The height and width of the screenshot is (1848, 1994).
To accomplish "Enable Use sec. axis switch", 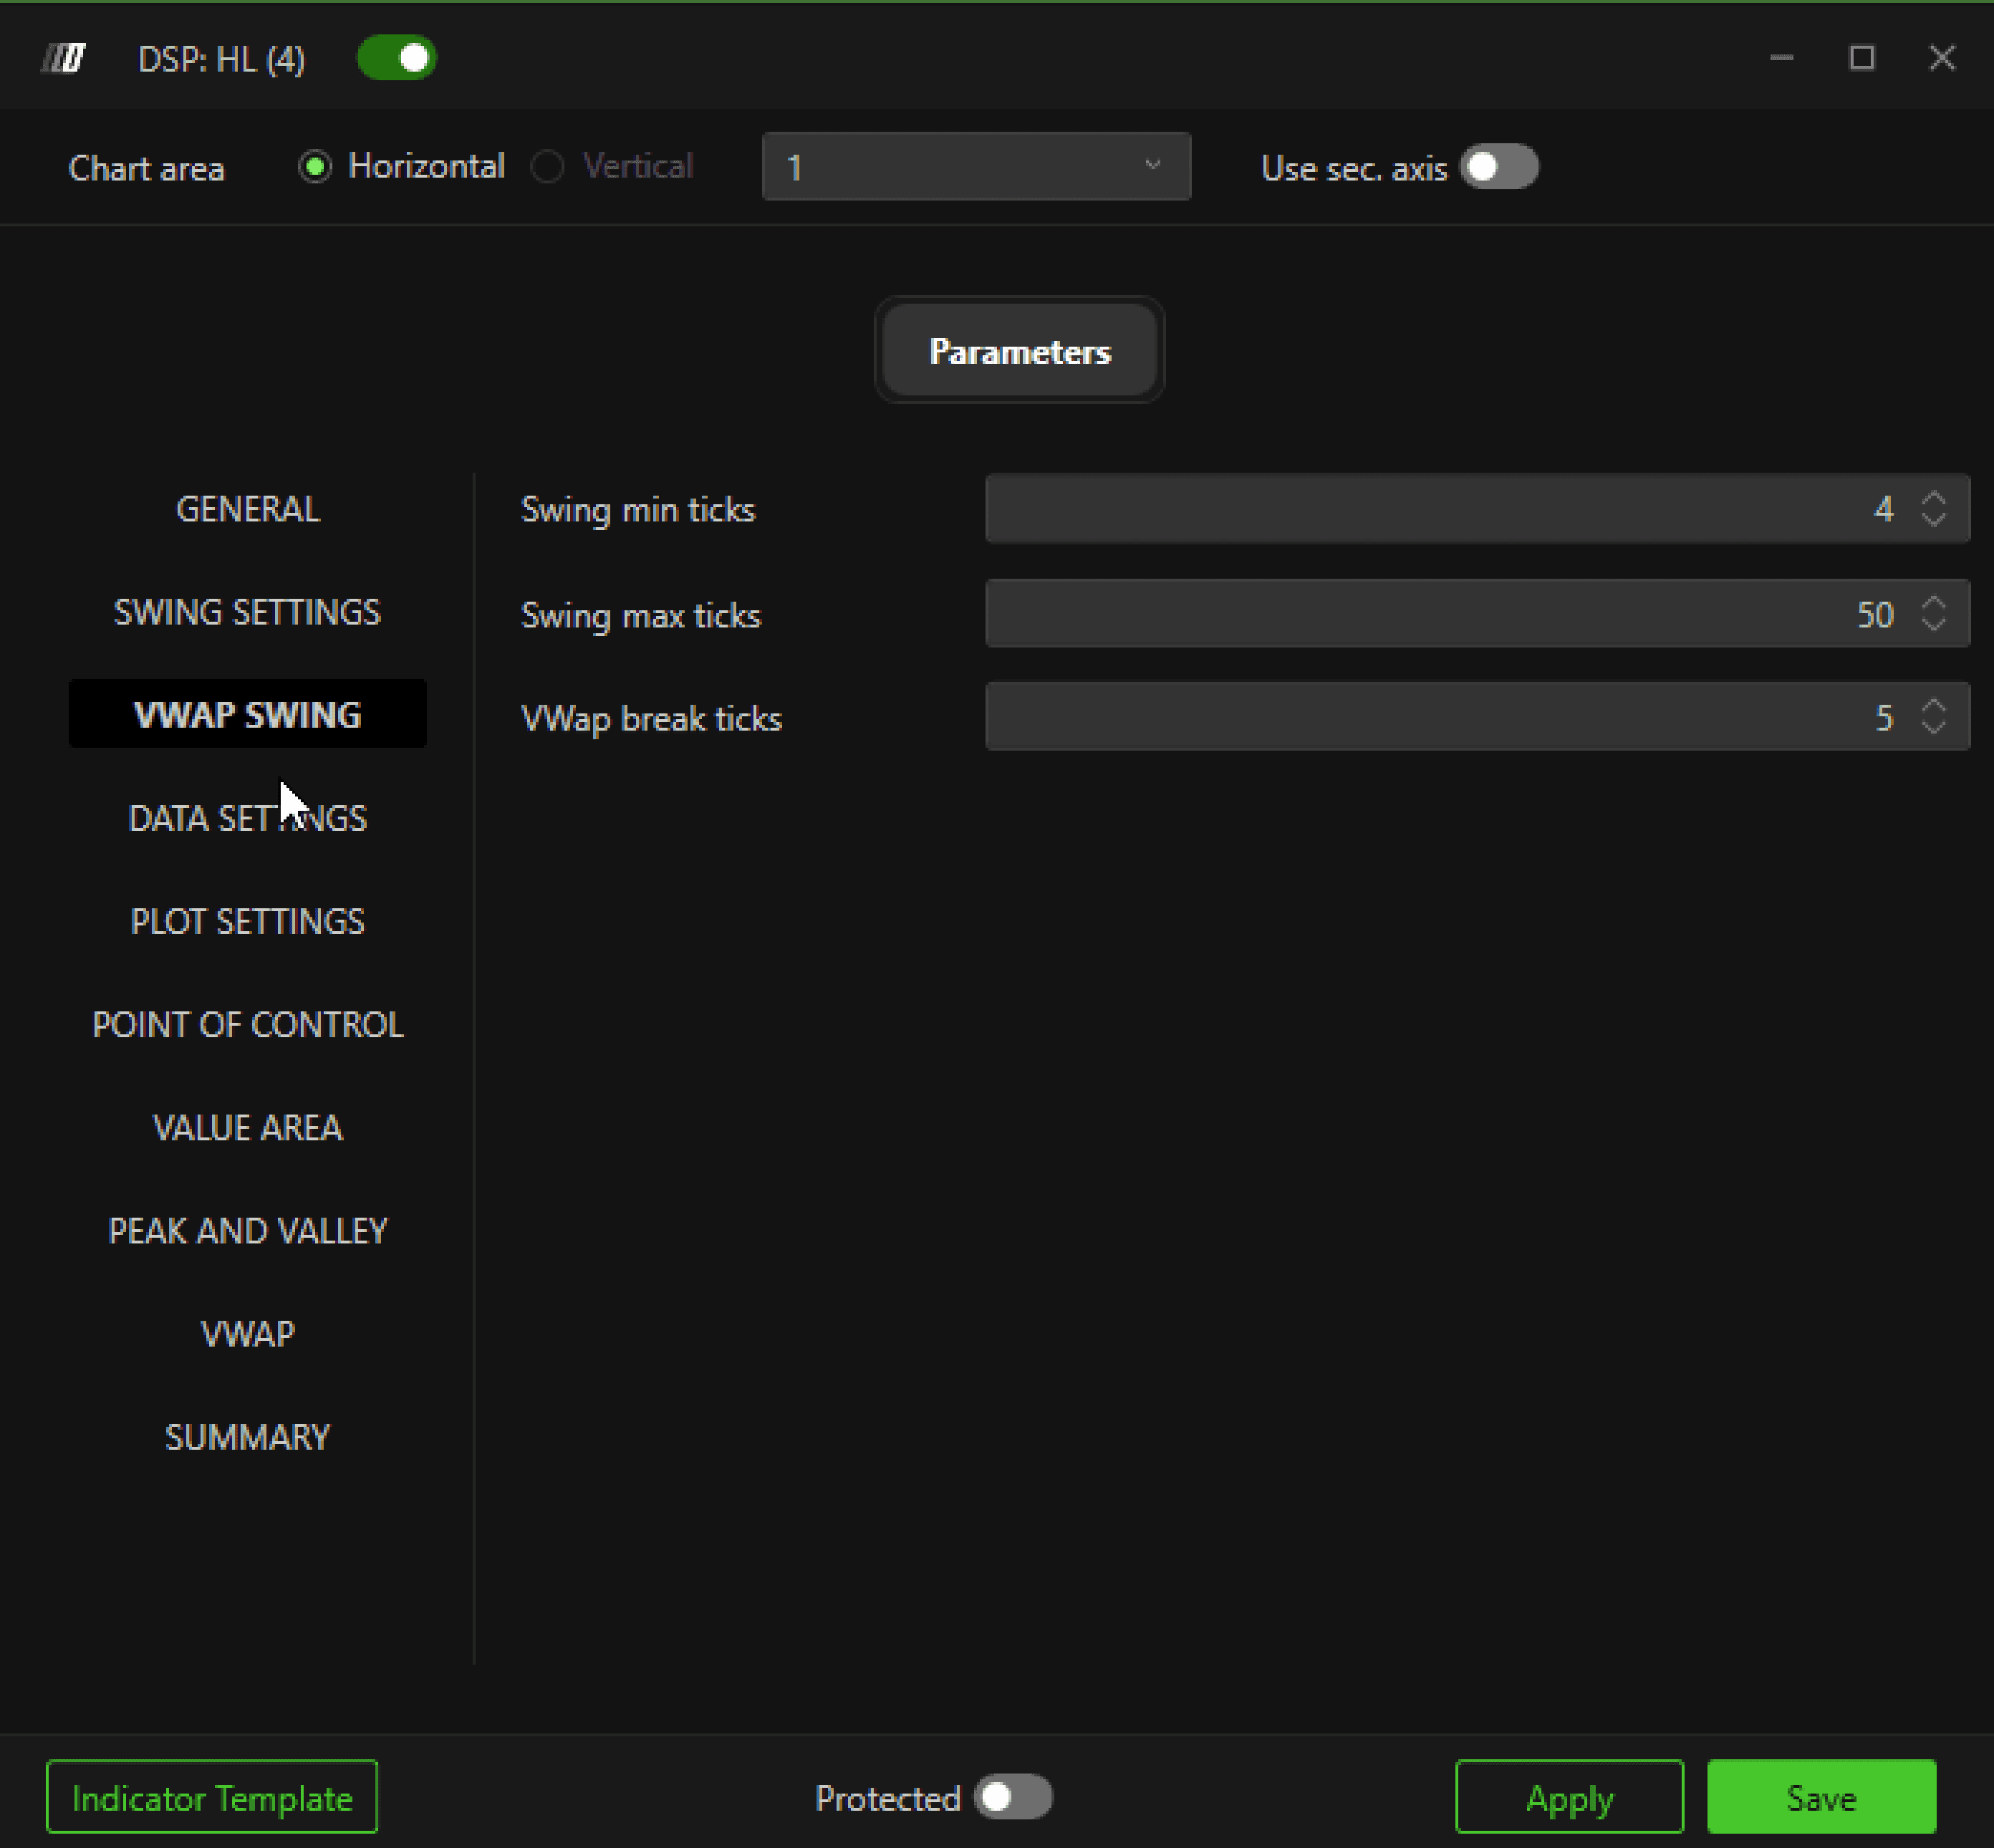I will 1498,167.
